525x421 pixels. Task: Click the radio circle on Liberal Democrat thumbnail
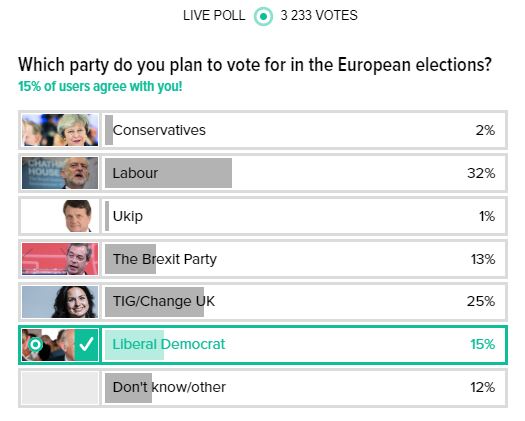(35, 344)
